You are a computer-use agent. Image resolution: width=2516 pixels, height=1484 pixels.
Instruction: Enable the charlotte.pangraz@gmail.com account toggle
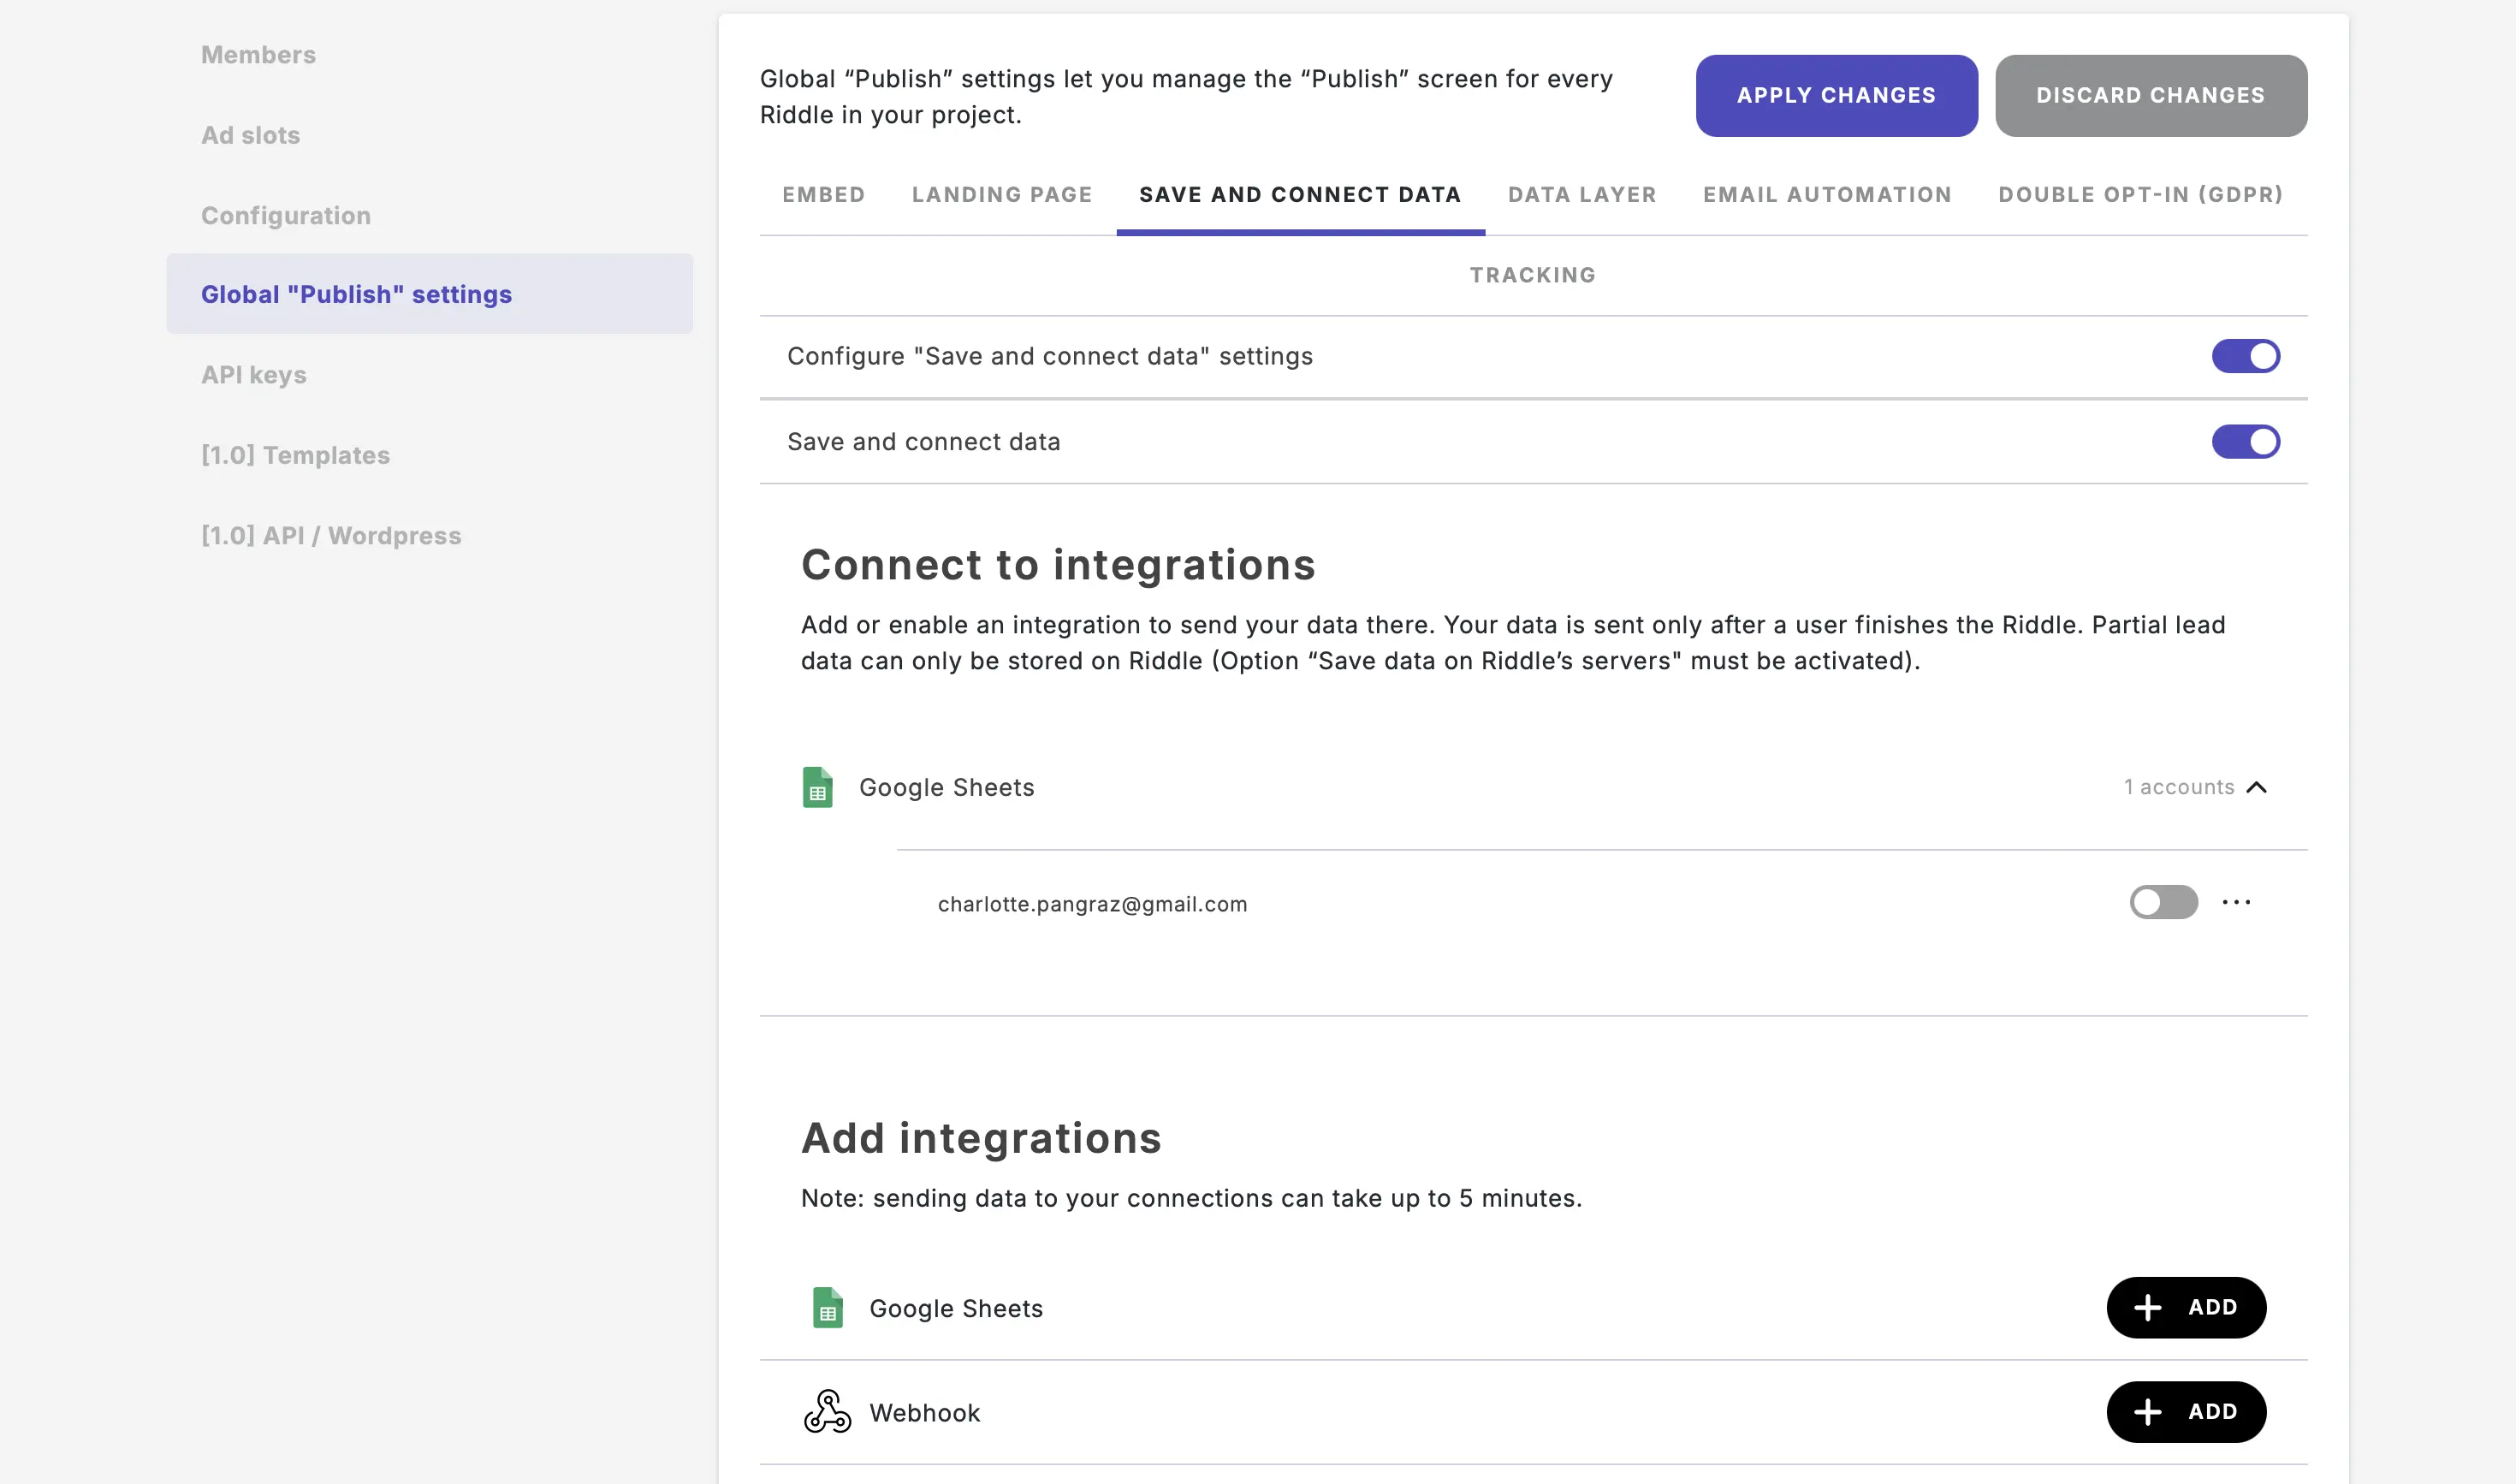tap(2163, 902)
